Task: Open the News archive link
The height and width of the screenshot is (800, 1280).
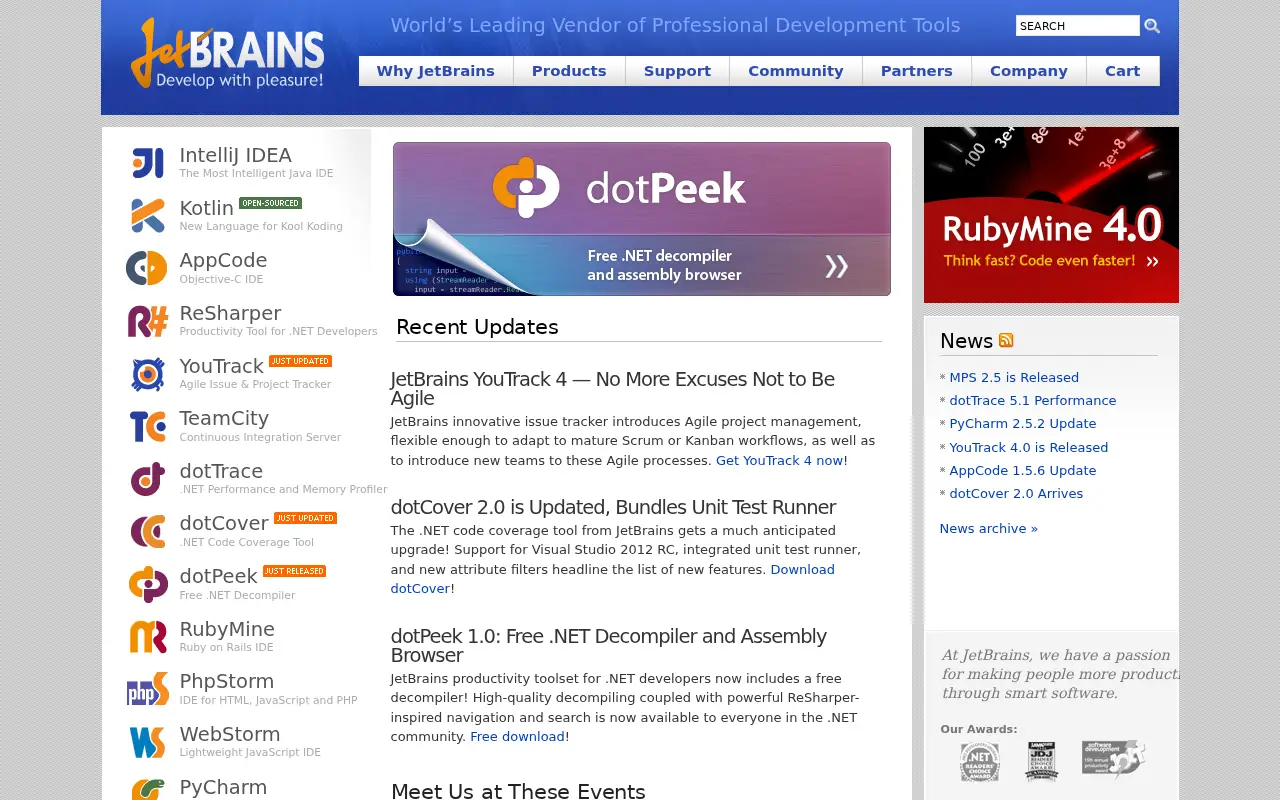Action: tap(988, 529)
